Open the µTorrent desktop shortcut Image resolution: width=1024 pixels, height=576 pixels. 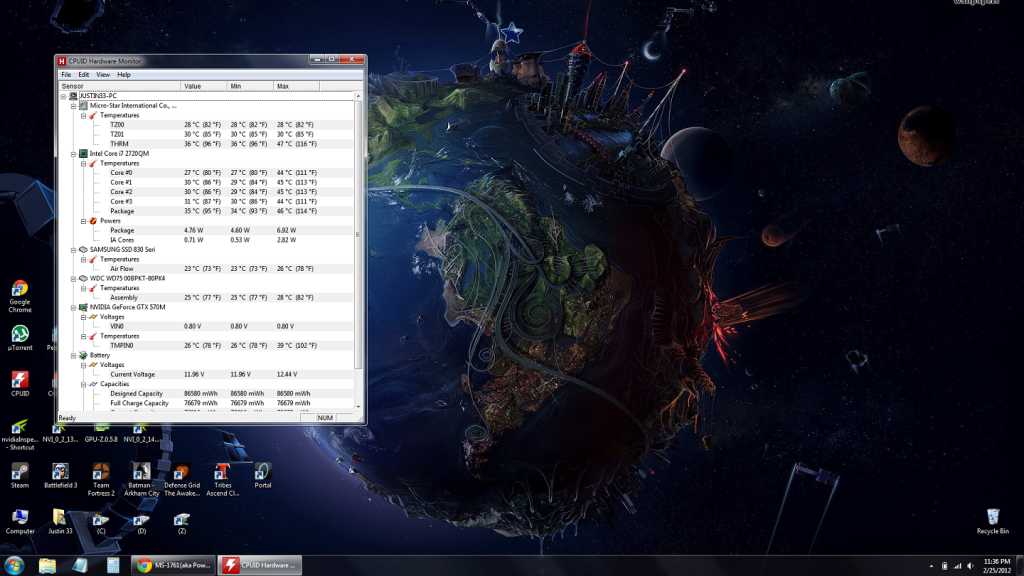pos(20,338)
